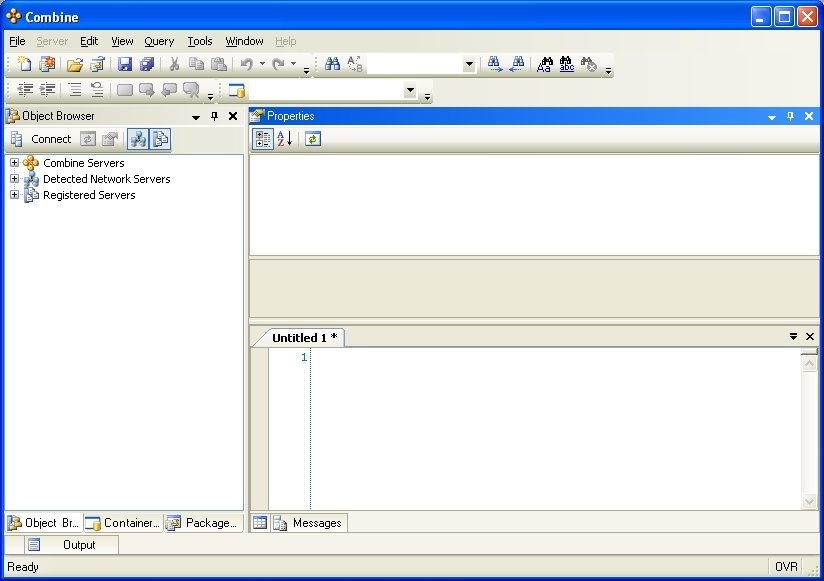
Task: Expand the Registered Servers tree node
Action: (14, 195)
